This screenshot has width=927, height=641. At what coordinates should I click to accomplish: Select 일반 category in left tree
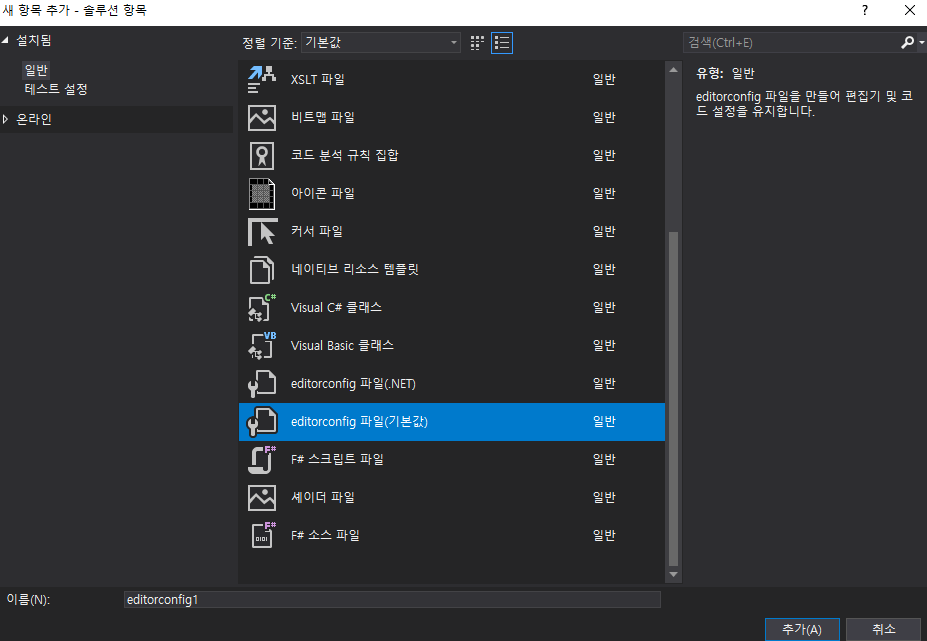[x=36, y=70]
